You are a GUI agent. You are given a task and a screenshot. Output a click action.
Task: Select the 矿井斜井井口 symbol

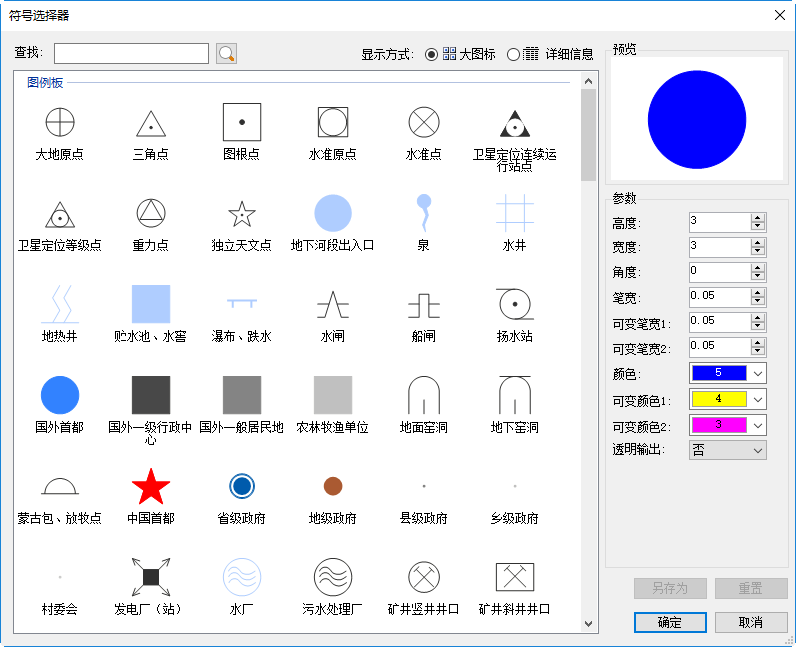pos(514,577)
